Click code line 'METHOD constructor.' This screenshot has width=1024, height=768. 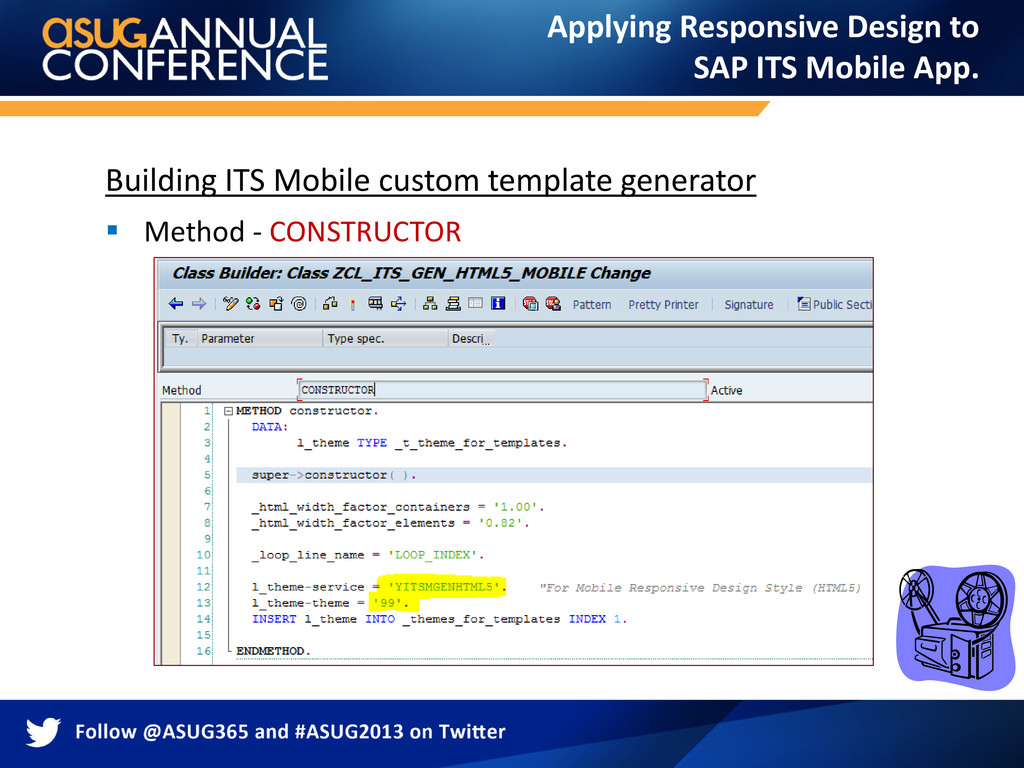307,411
